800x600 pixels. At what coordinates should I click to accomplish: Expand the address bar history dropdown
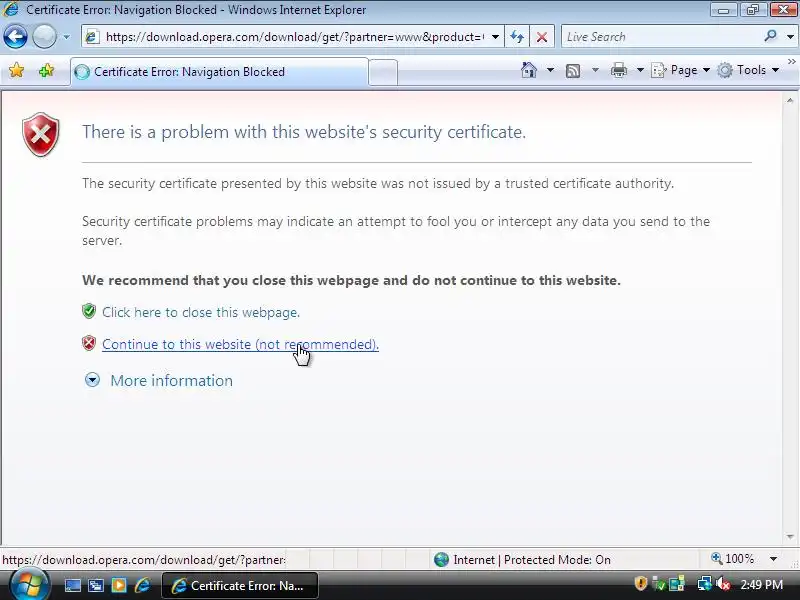click(495, 37)
